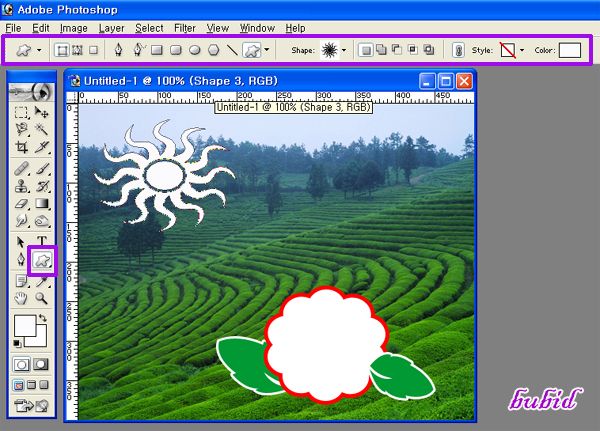This screenshot has width=600, height=431.
Task: Select the Pen tool in the toolbox
Action: 21,260
